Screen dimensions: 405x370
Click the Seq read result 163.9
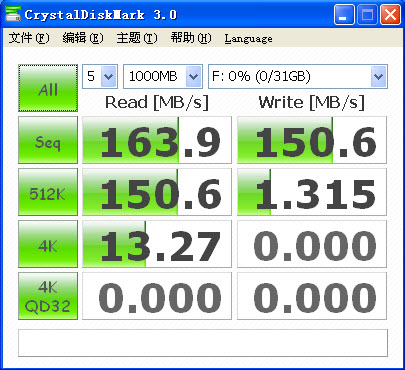(157, 140)
